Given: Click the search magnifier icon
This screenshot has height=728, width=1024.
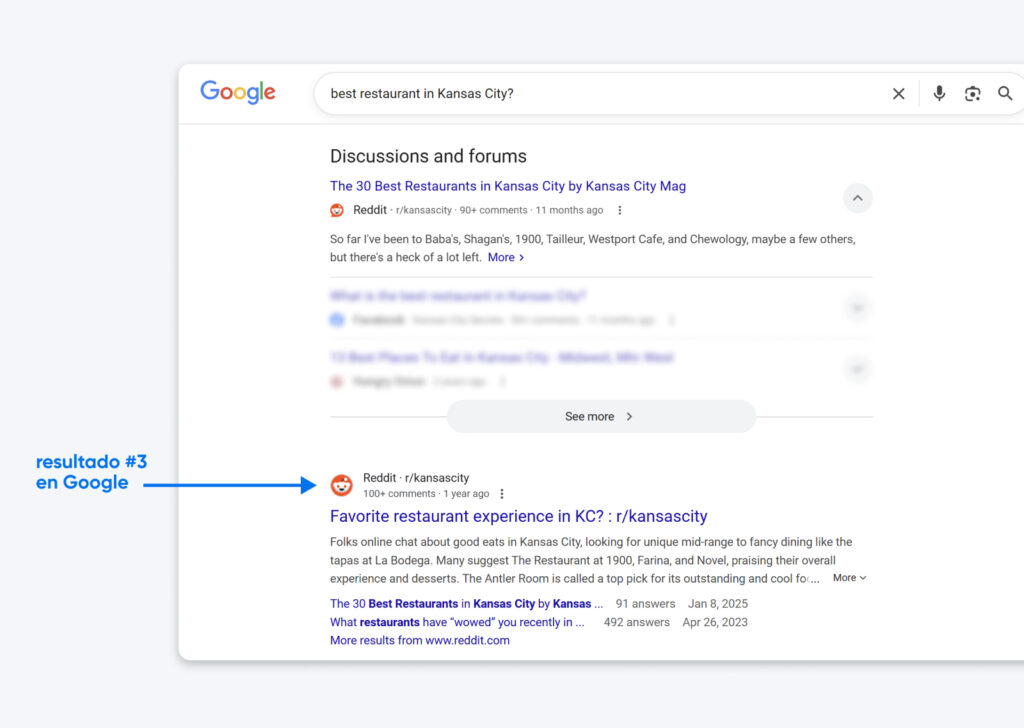Looking at the screenshot, I should tap(1006, 93).
